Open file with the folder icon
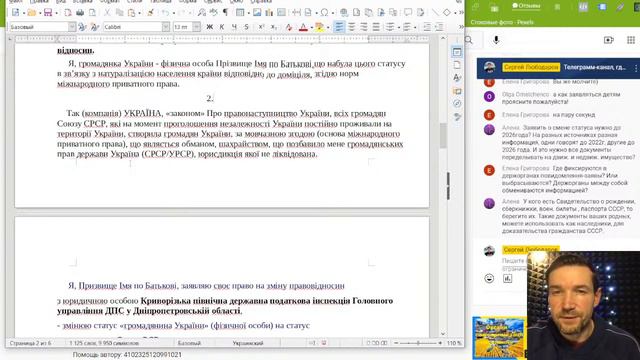Screen dimensions: 640x360 [31, 13]
